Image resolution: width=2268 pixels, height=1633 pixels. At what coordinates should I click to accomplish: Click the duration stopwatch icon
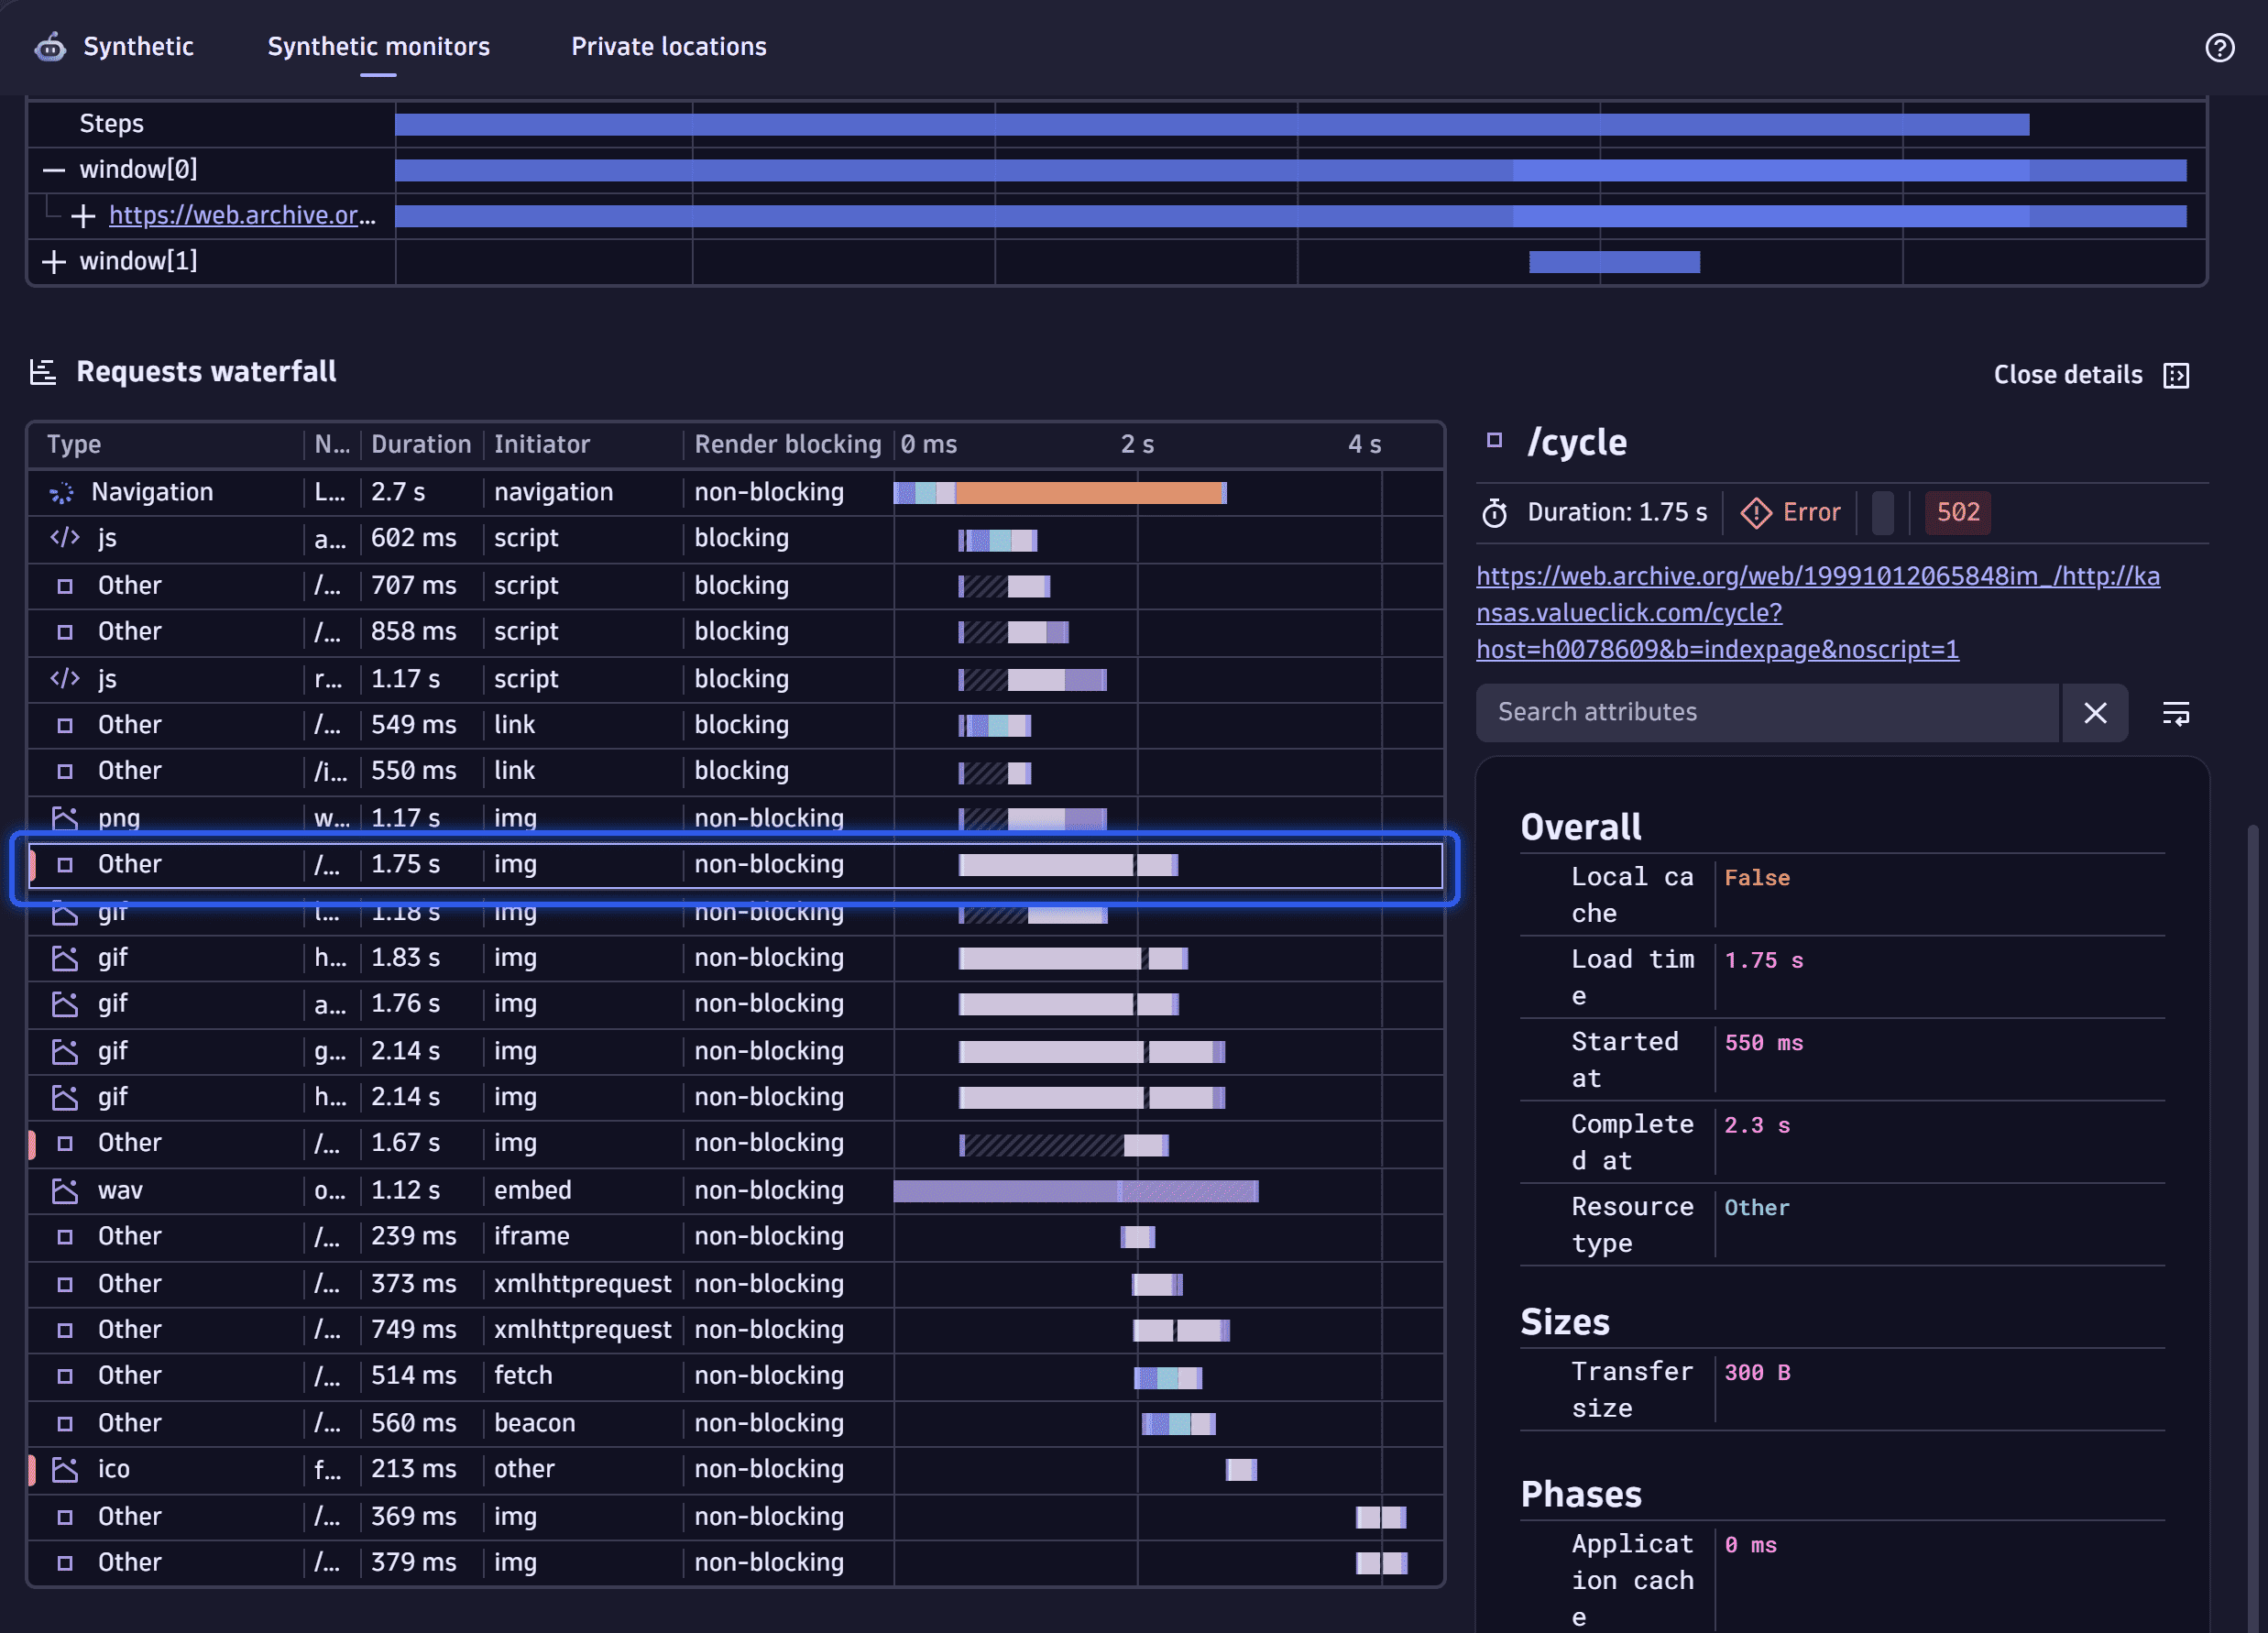tap(1494, 513)
